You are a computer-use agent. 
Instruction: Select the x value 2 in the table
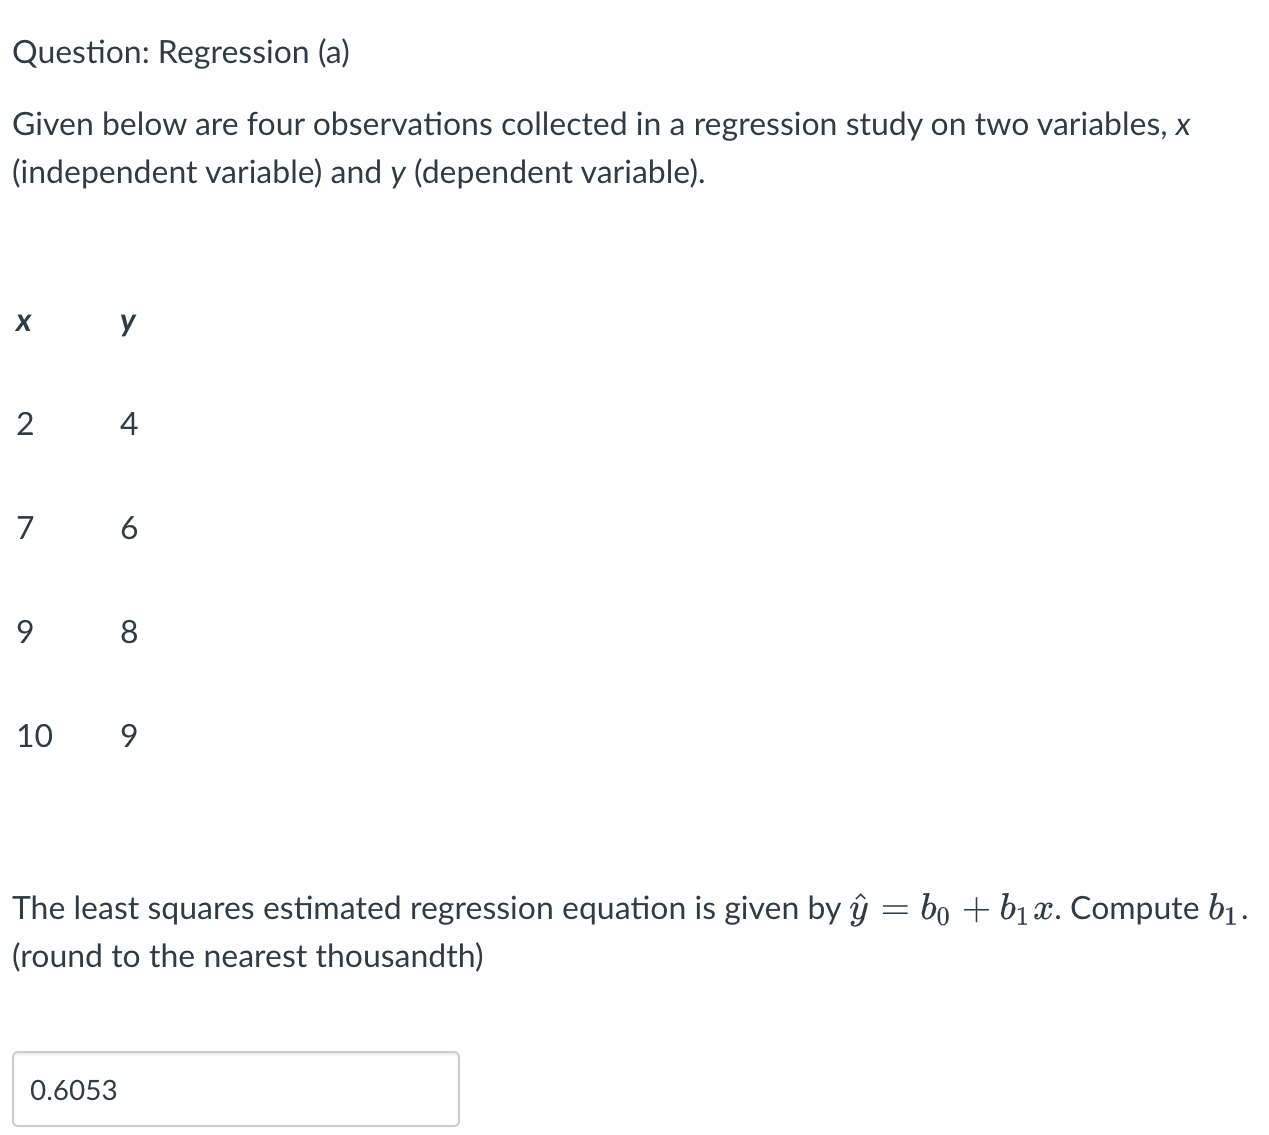pos(25,424)
